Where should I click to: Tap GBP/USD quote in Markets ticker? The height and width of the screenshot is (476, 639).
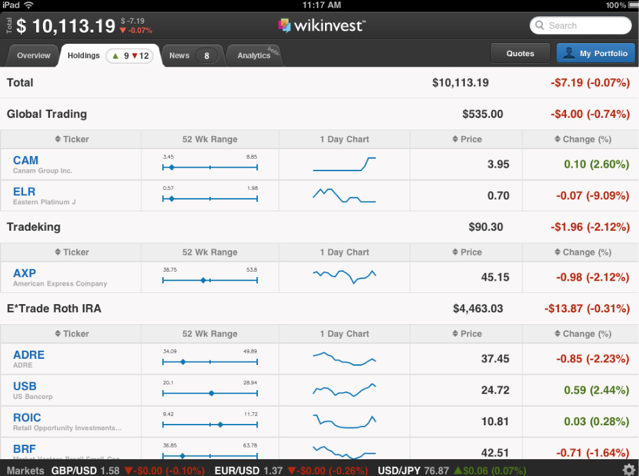click(128, 471)
